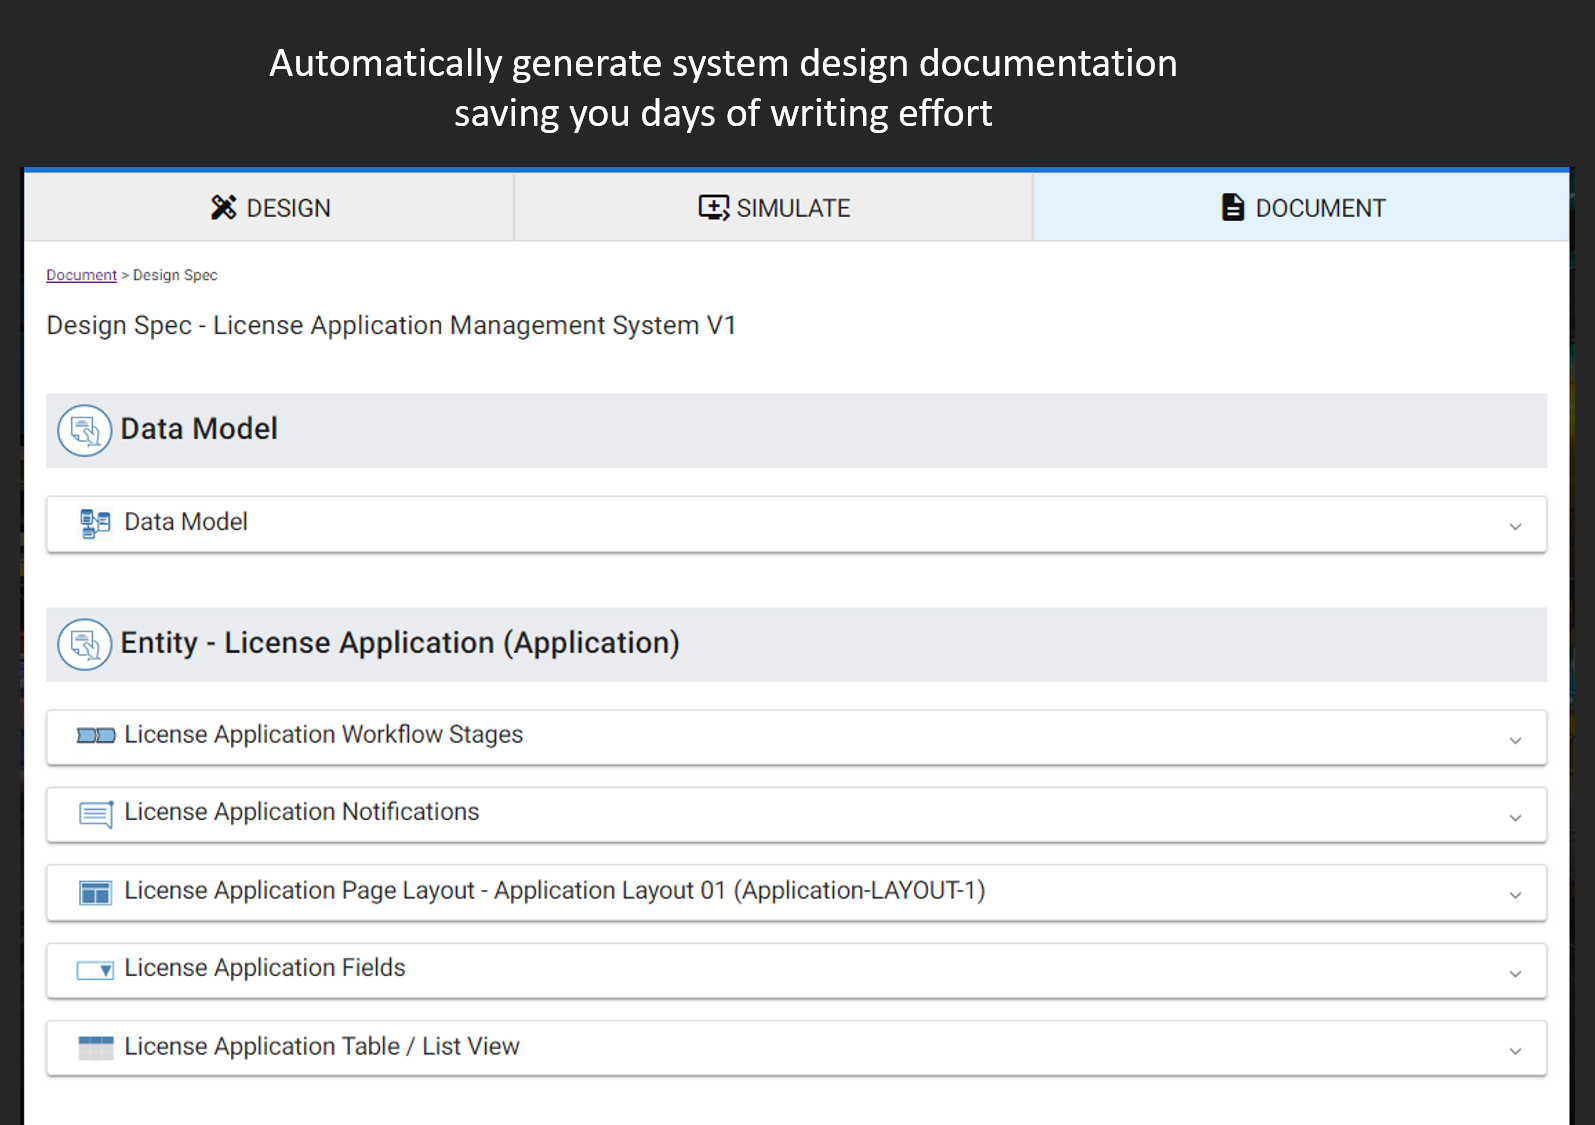Expand the Data Model panel chevron
This screenshot has width=1595, height=1125.
1515,526
